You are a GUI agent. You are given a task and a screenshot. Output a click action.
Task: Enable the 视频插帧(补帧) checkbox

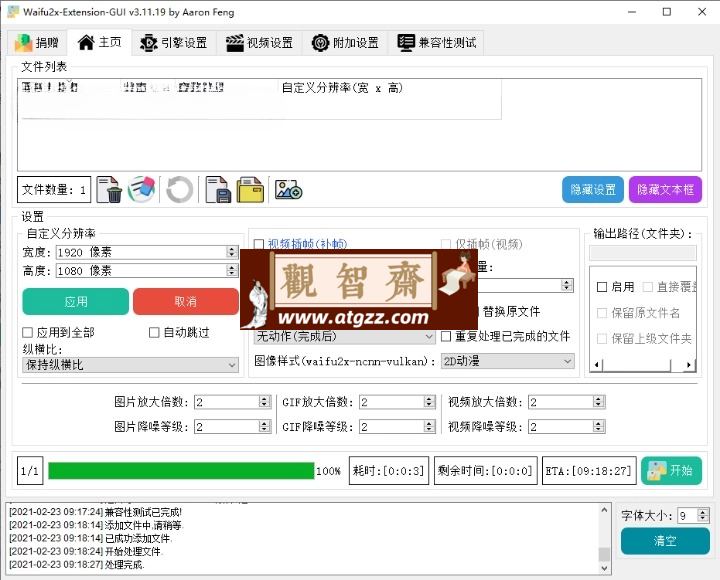259,244
